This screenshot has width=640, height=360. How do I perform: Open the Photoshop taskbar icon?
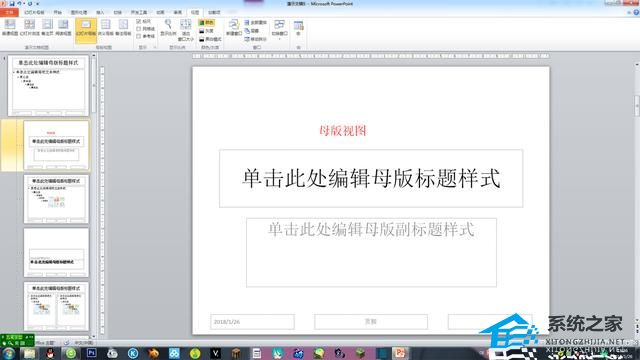pyautogui.click(x=91, y=353)
